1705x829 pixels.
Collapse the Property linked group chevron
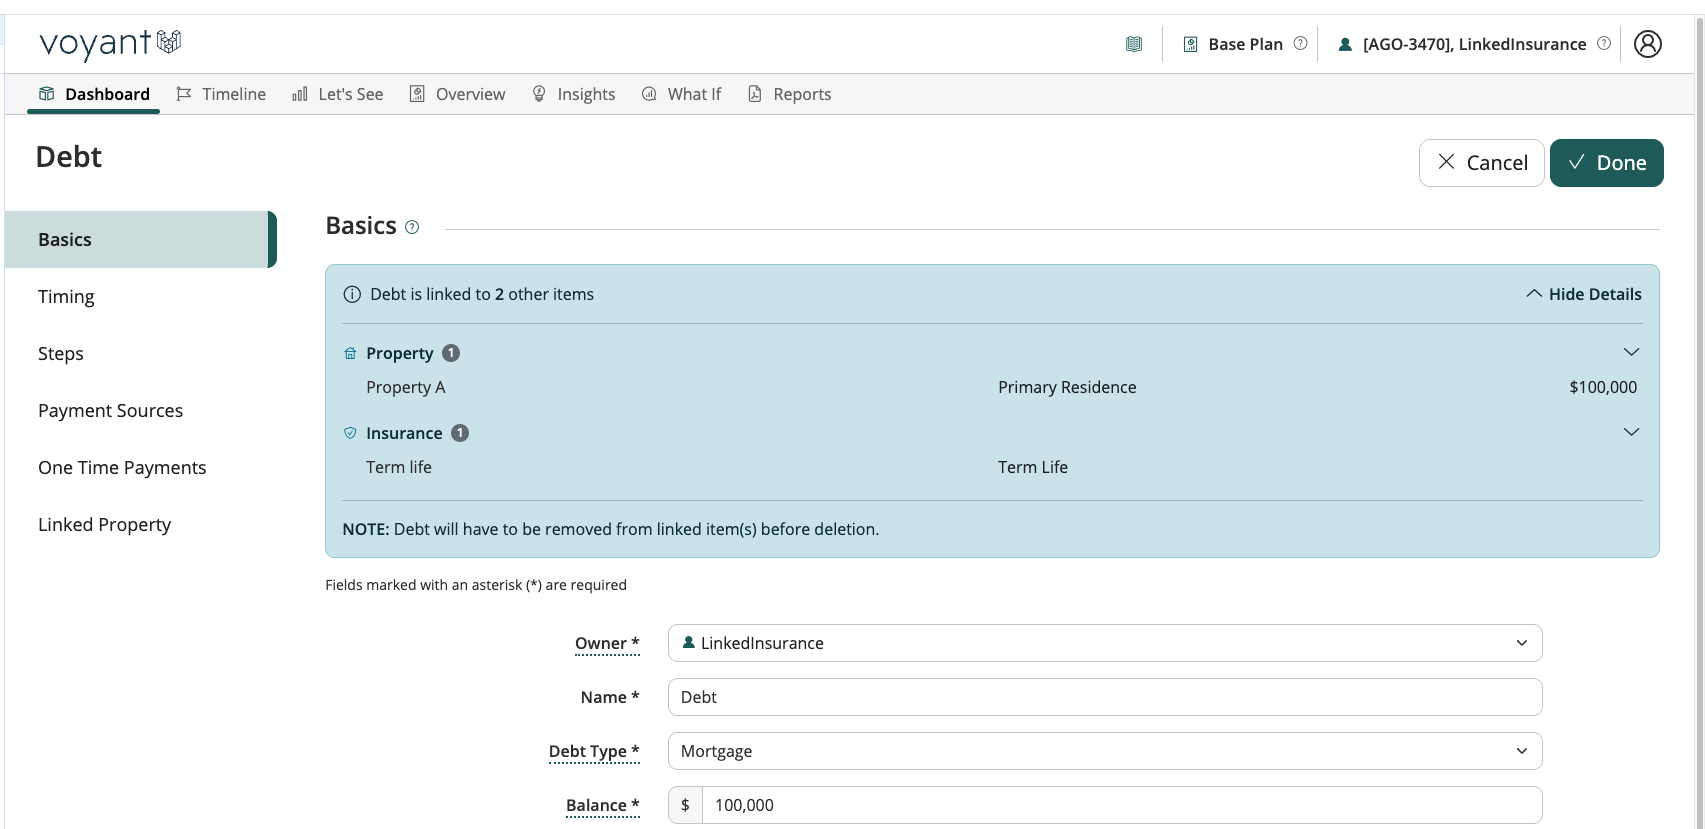tap(1631, 352)
